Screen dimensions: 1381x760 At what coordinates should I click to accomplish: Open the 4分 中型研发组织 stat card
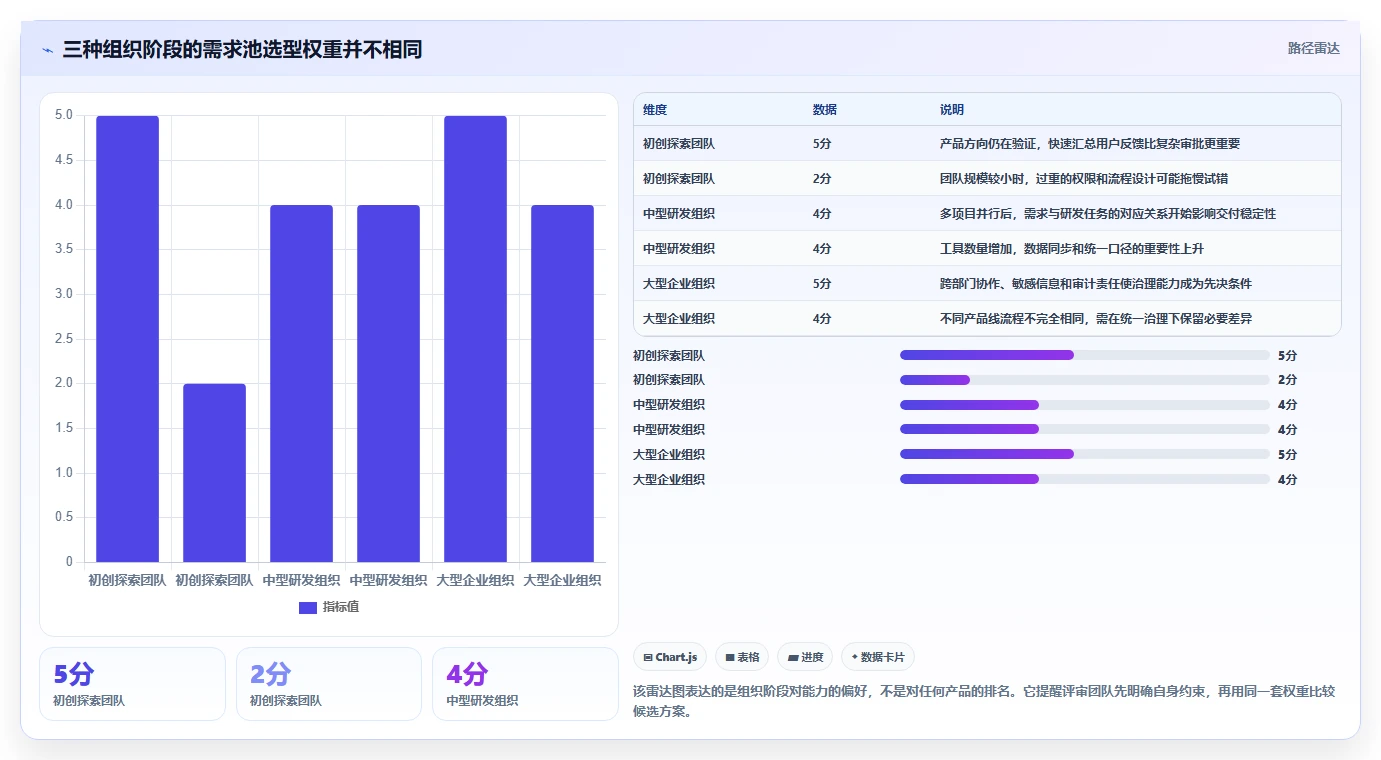[x=525, y=684]
